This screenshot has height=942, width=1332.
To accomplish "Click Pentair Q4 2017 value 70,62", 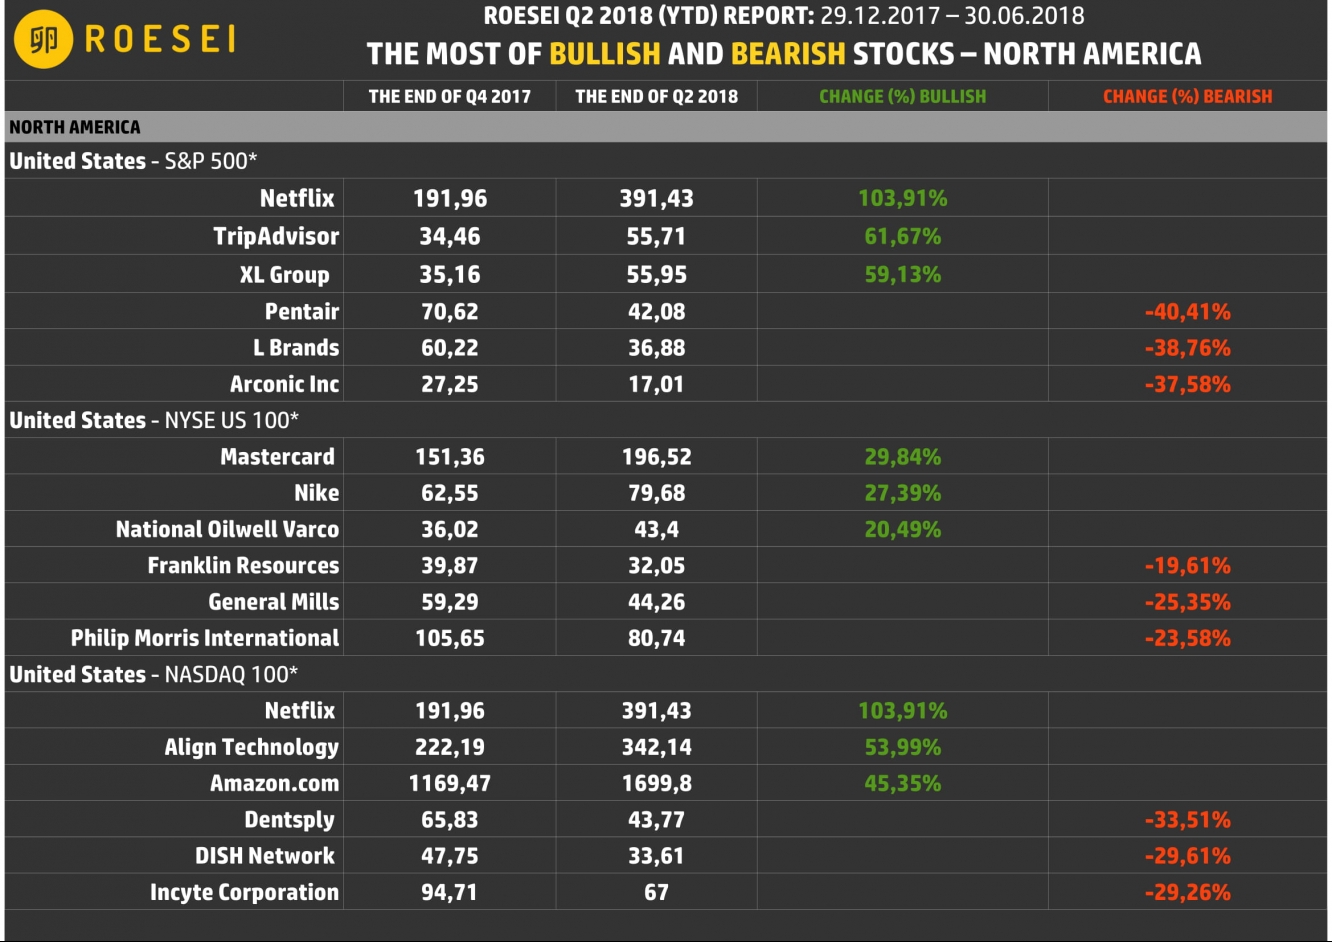I will coord(450,311).
